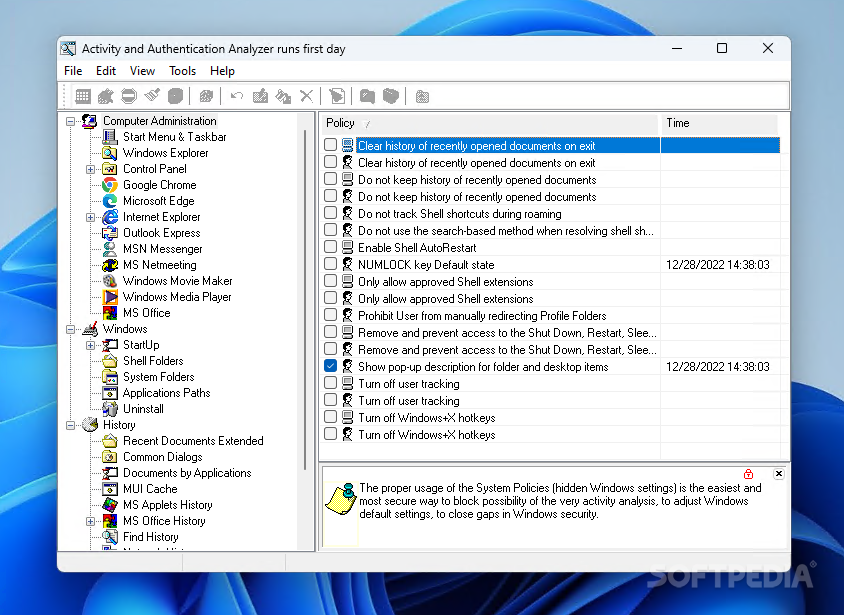Select Windows Explorer tree item
The image size is (844, 615).
click(166, 153)
